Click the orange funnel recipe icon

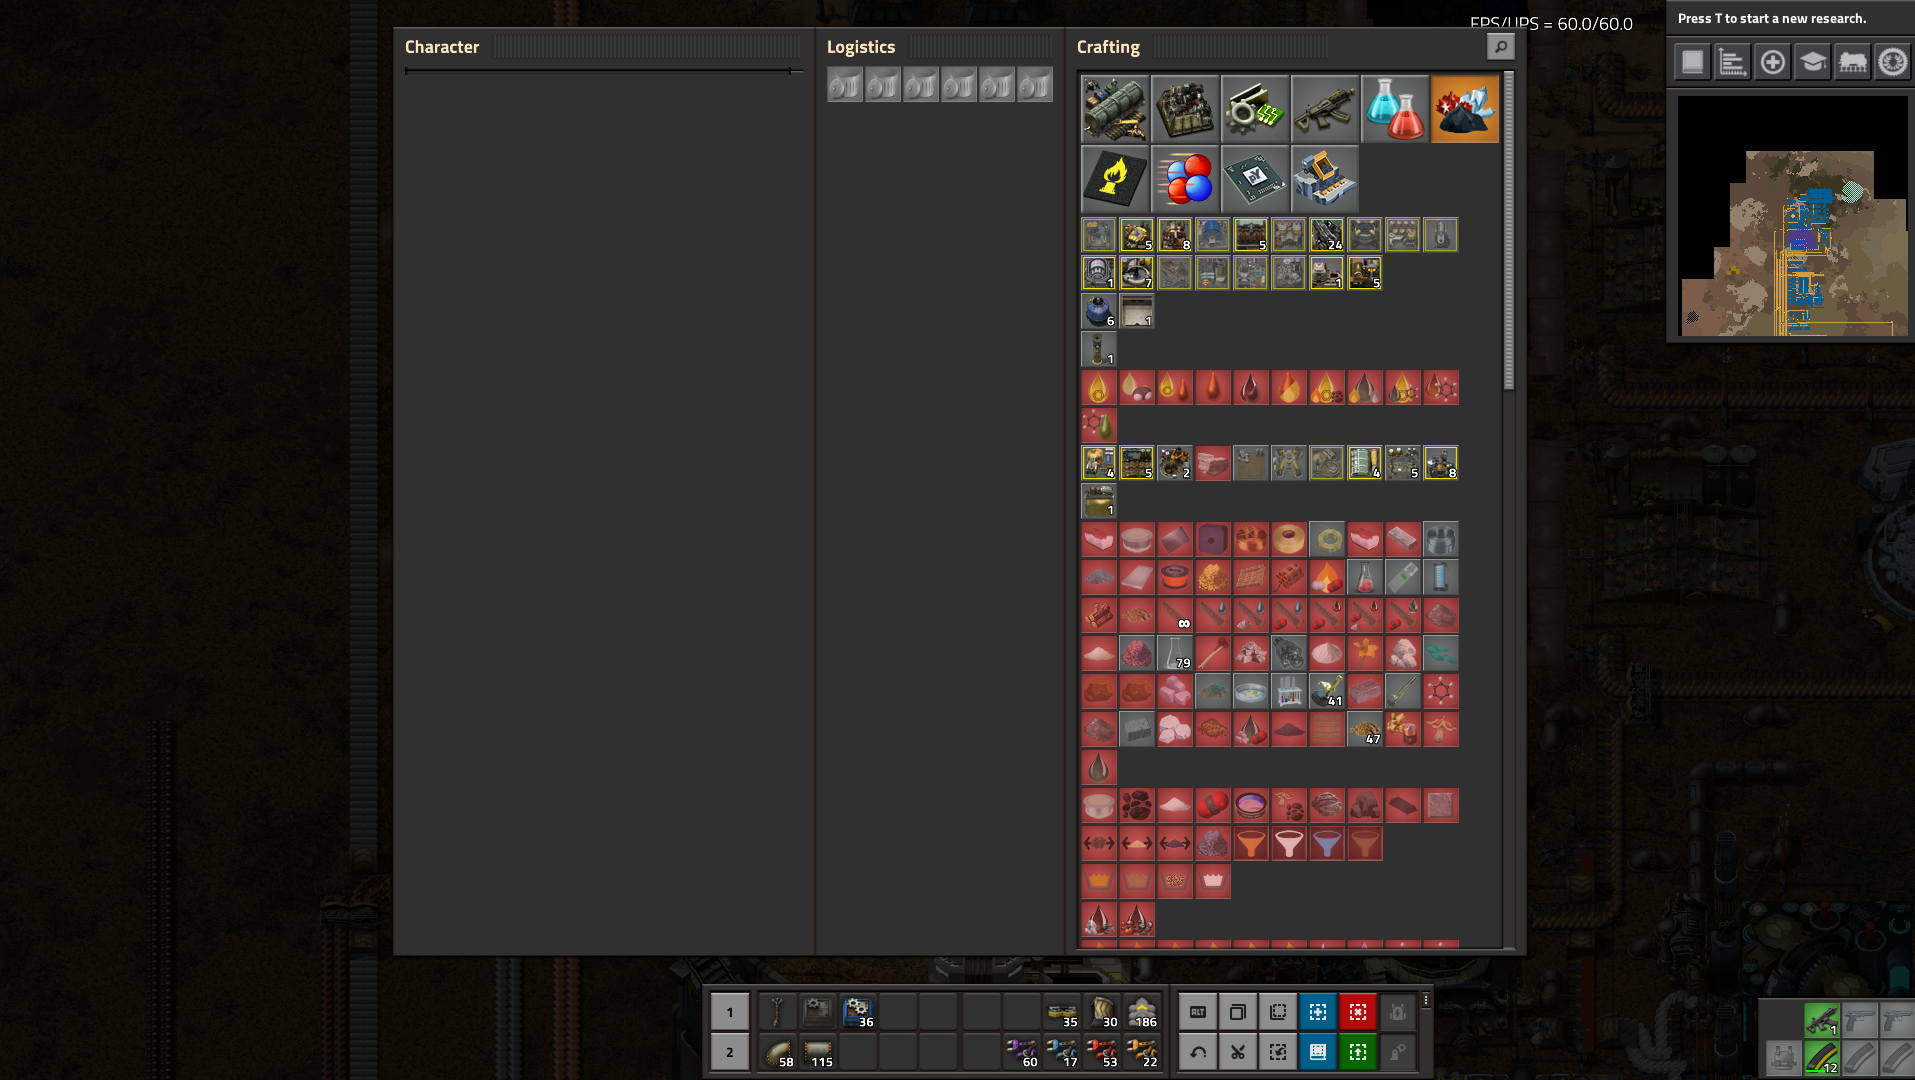[x=1251, y=843]
